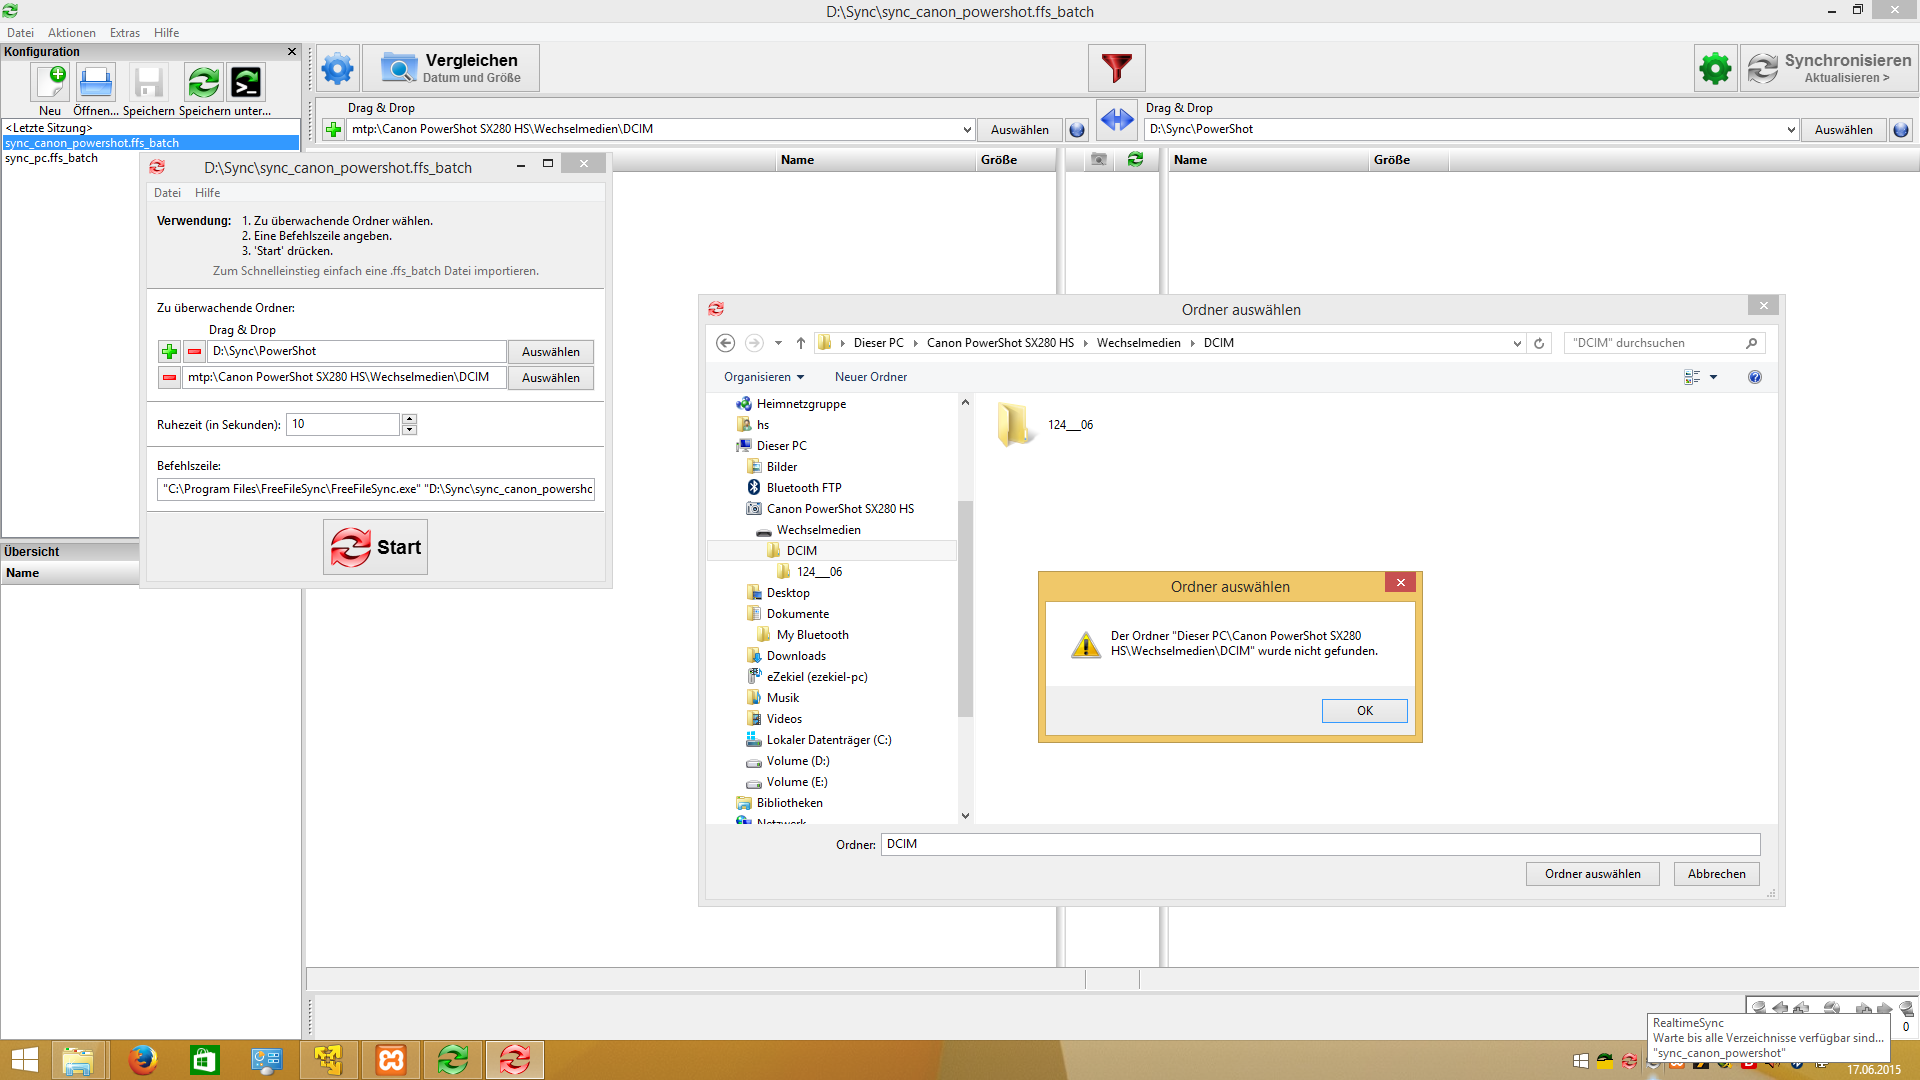Open comparison settings blue gear
This screenshot has height=1080, width=1920.
pos(337,68)
